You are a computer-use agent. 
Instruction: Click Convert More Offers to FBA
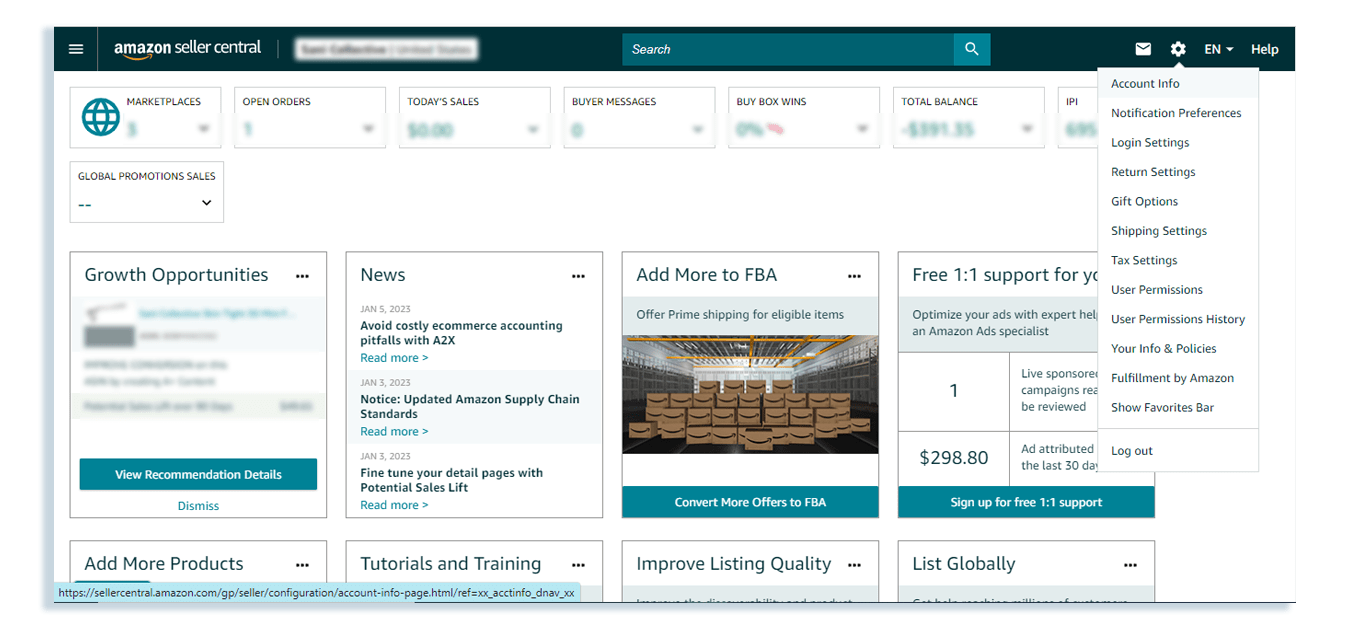pos(750,502)
